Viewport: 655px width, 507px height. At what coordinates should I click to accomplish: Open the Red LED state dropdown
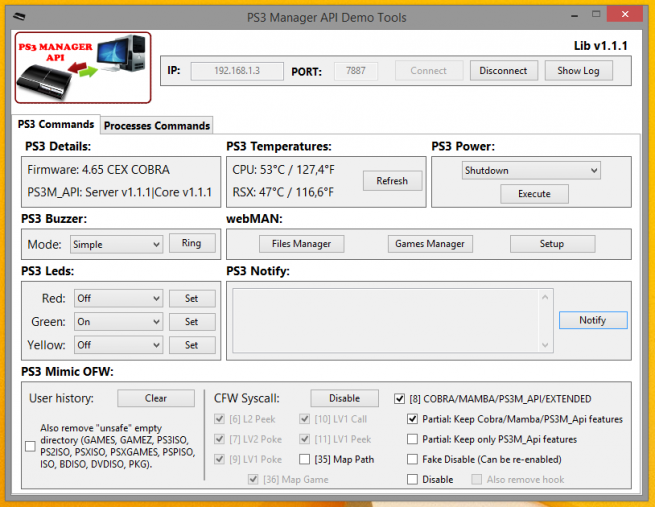coord(117,298)
